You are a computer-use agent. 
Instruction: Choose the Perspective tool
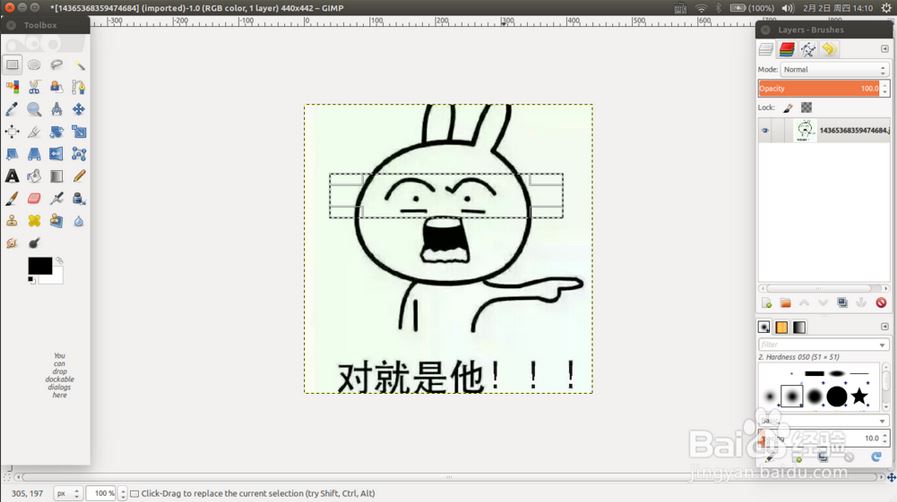pyautogui.click(x=34, y=154)
